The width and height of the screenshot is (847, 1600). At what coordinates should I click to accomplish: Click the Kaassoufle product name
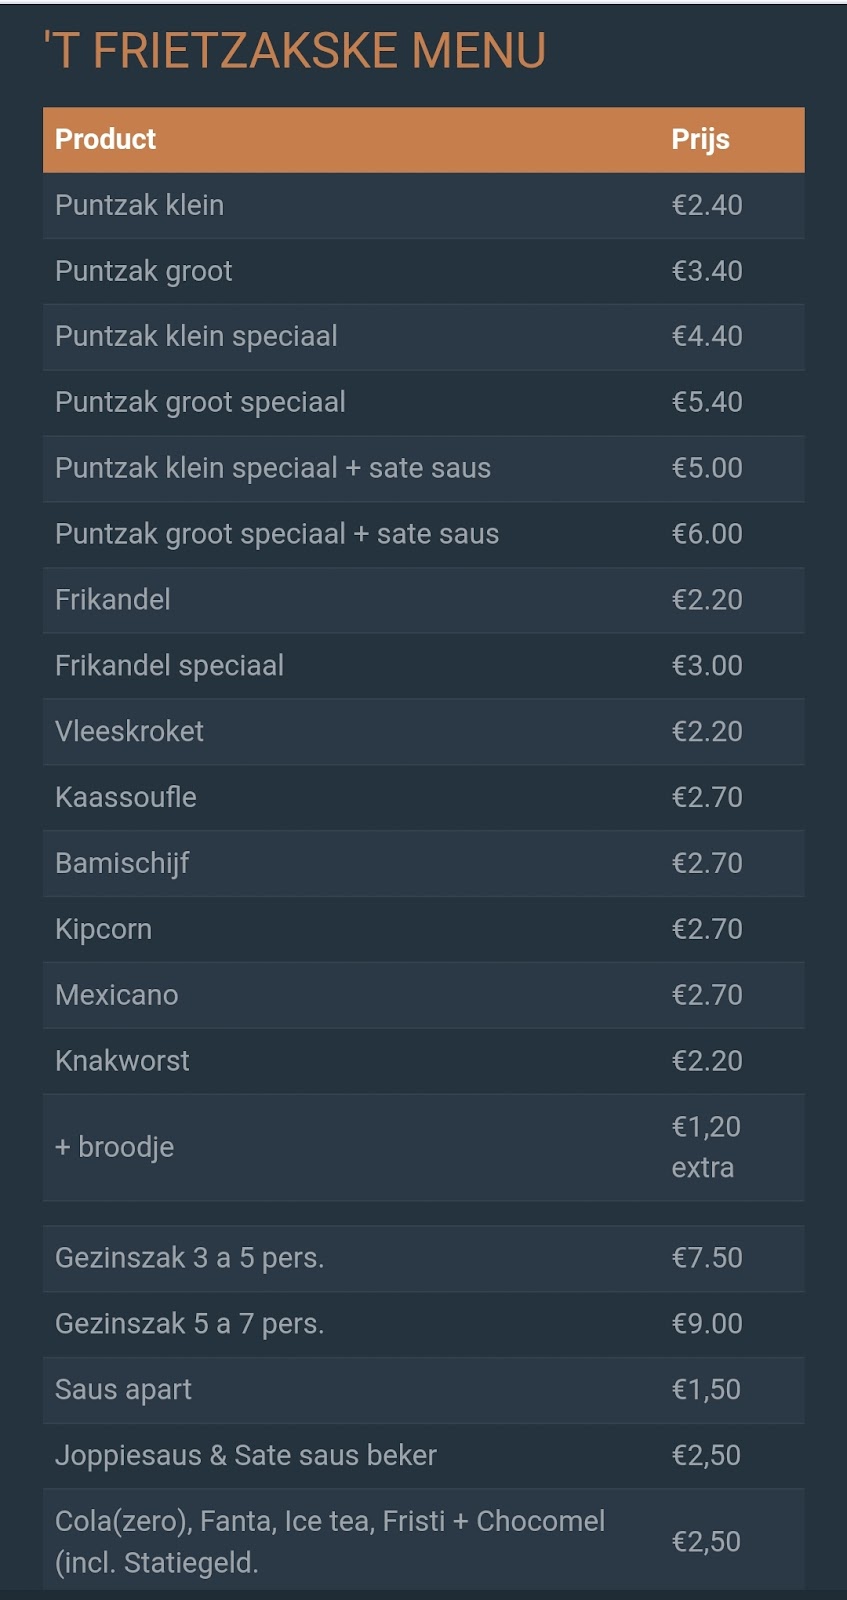[x=125, y=797]
